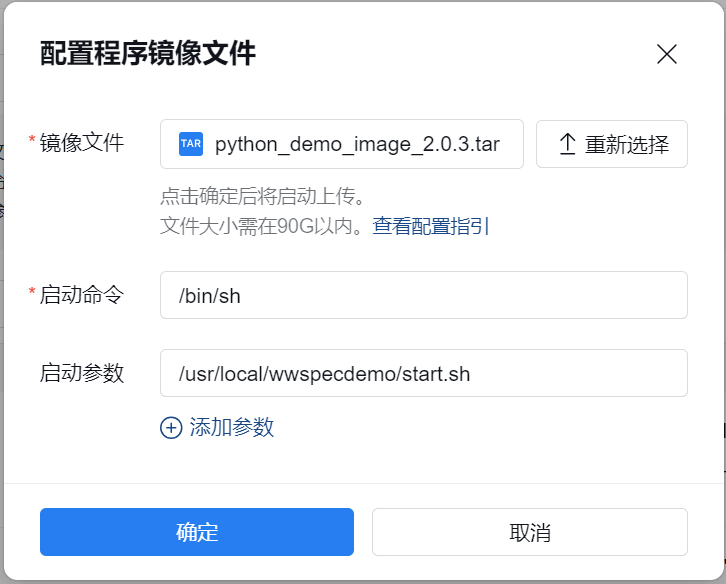Viewport: 726px width, 584px height.
Task: Close the 配置程序镜像文件 dialog
Action: click(x=667, y=54)
